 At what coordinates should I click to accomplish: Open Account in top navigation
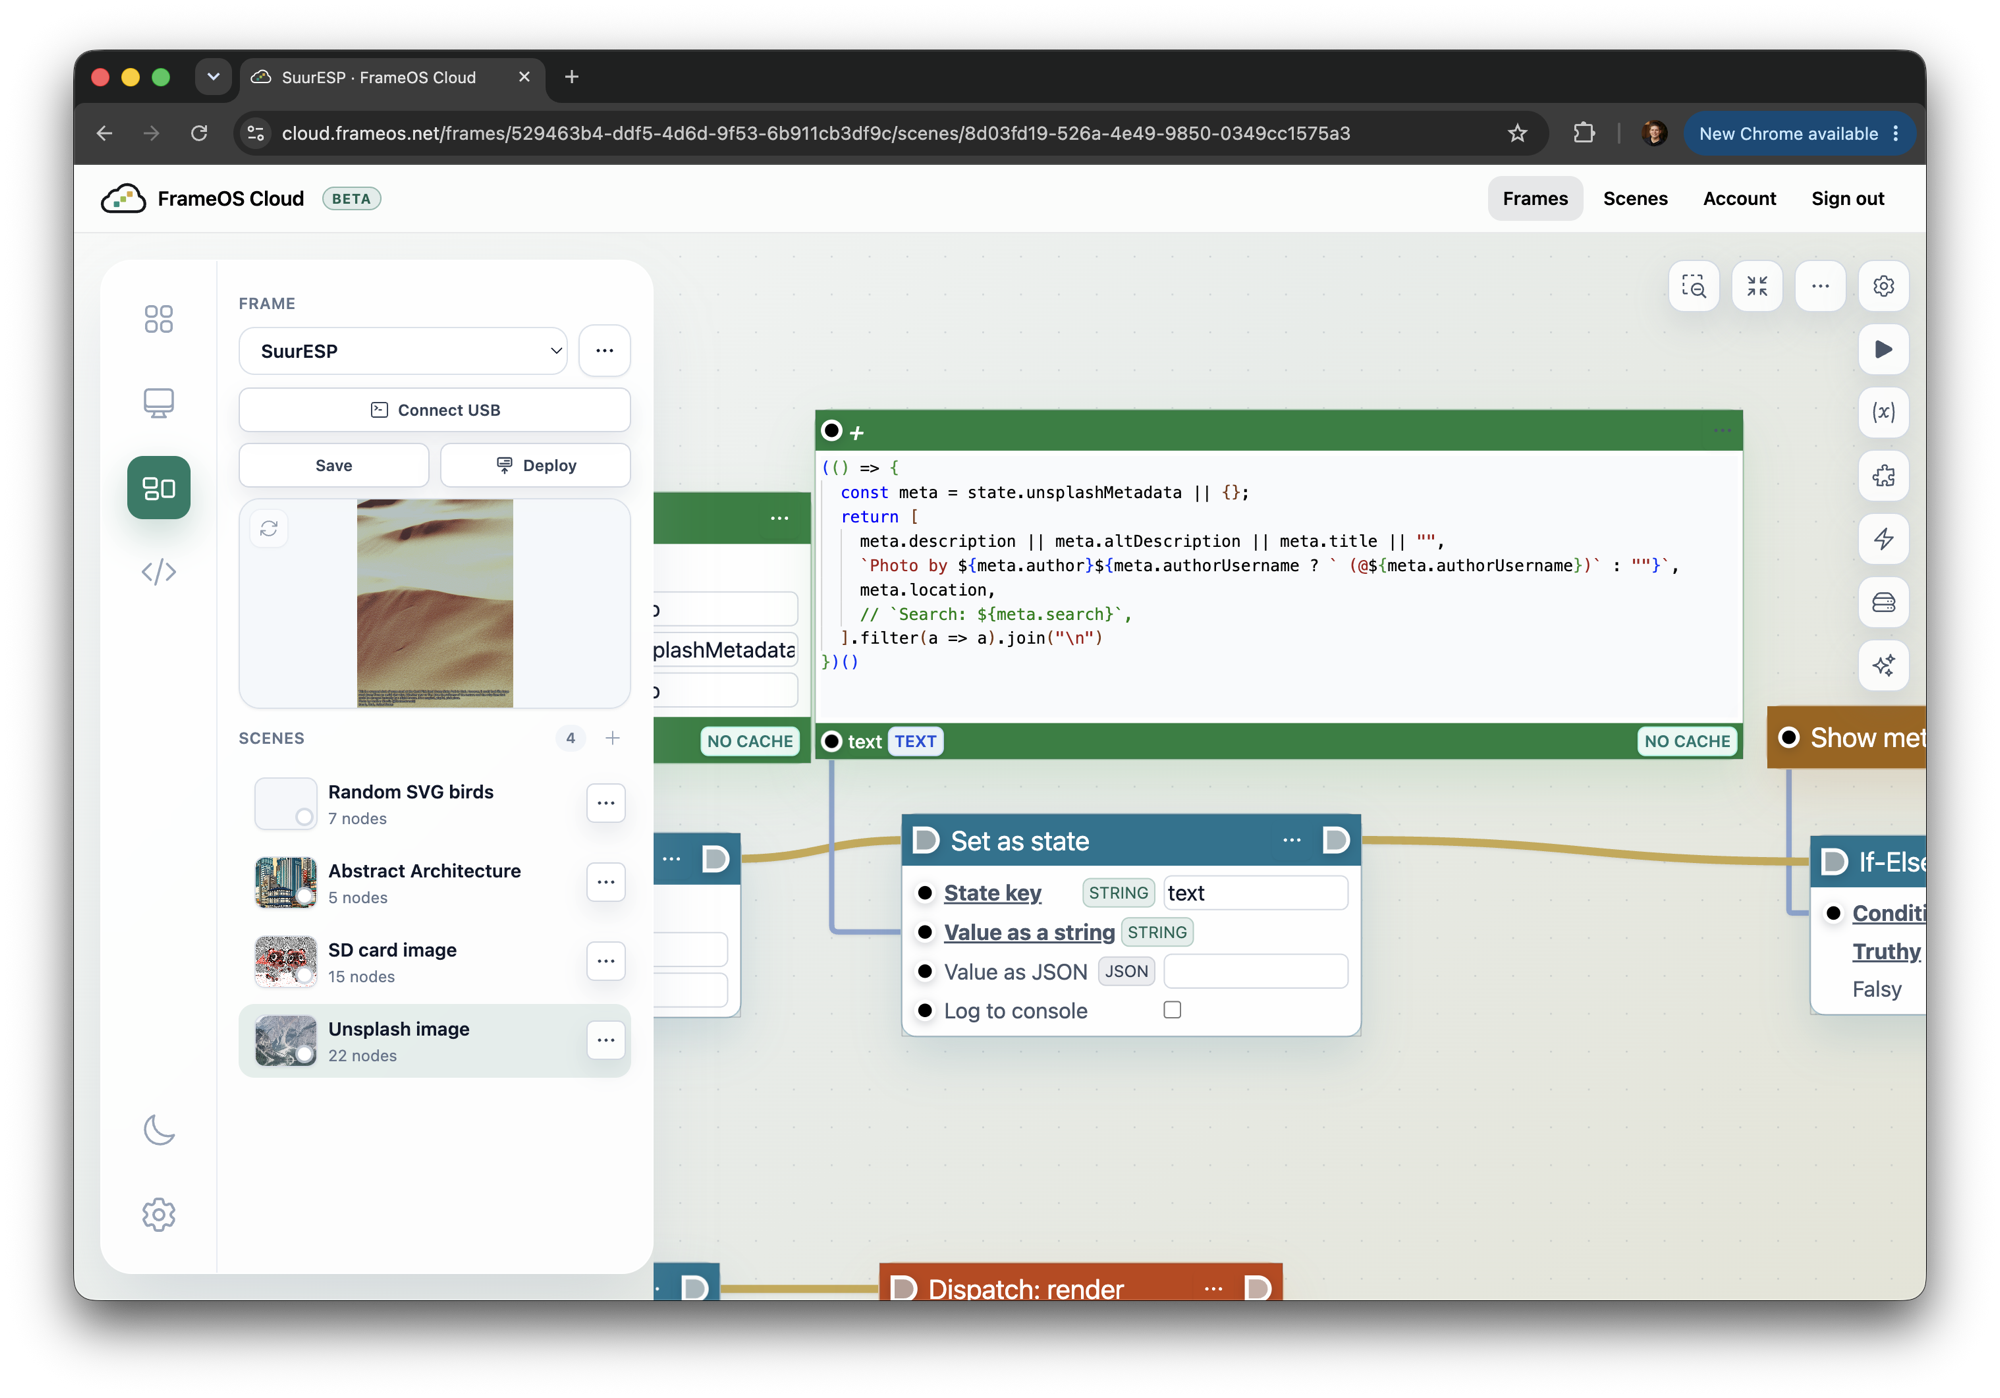[1739, 199]
